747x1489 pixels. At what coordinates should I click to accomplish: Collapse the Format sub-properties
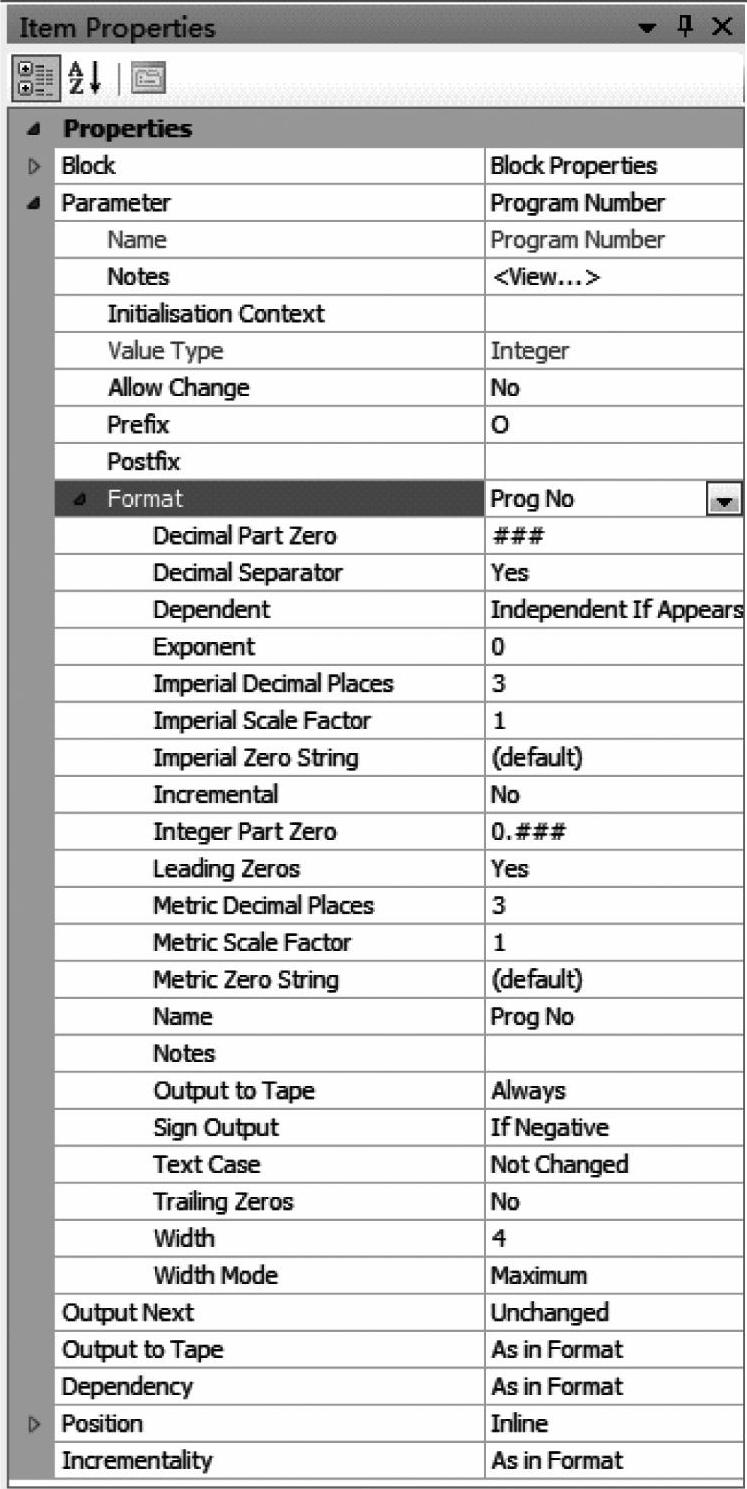[79, 499]
